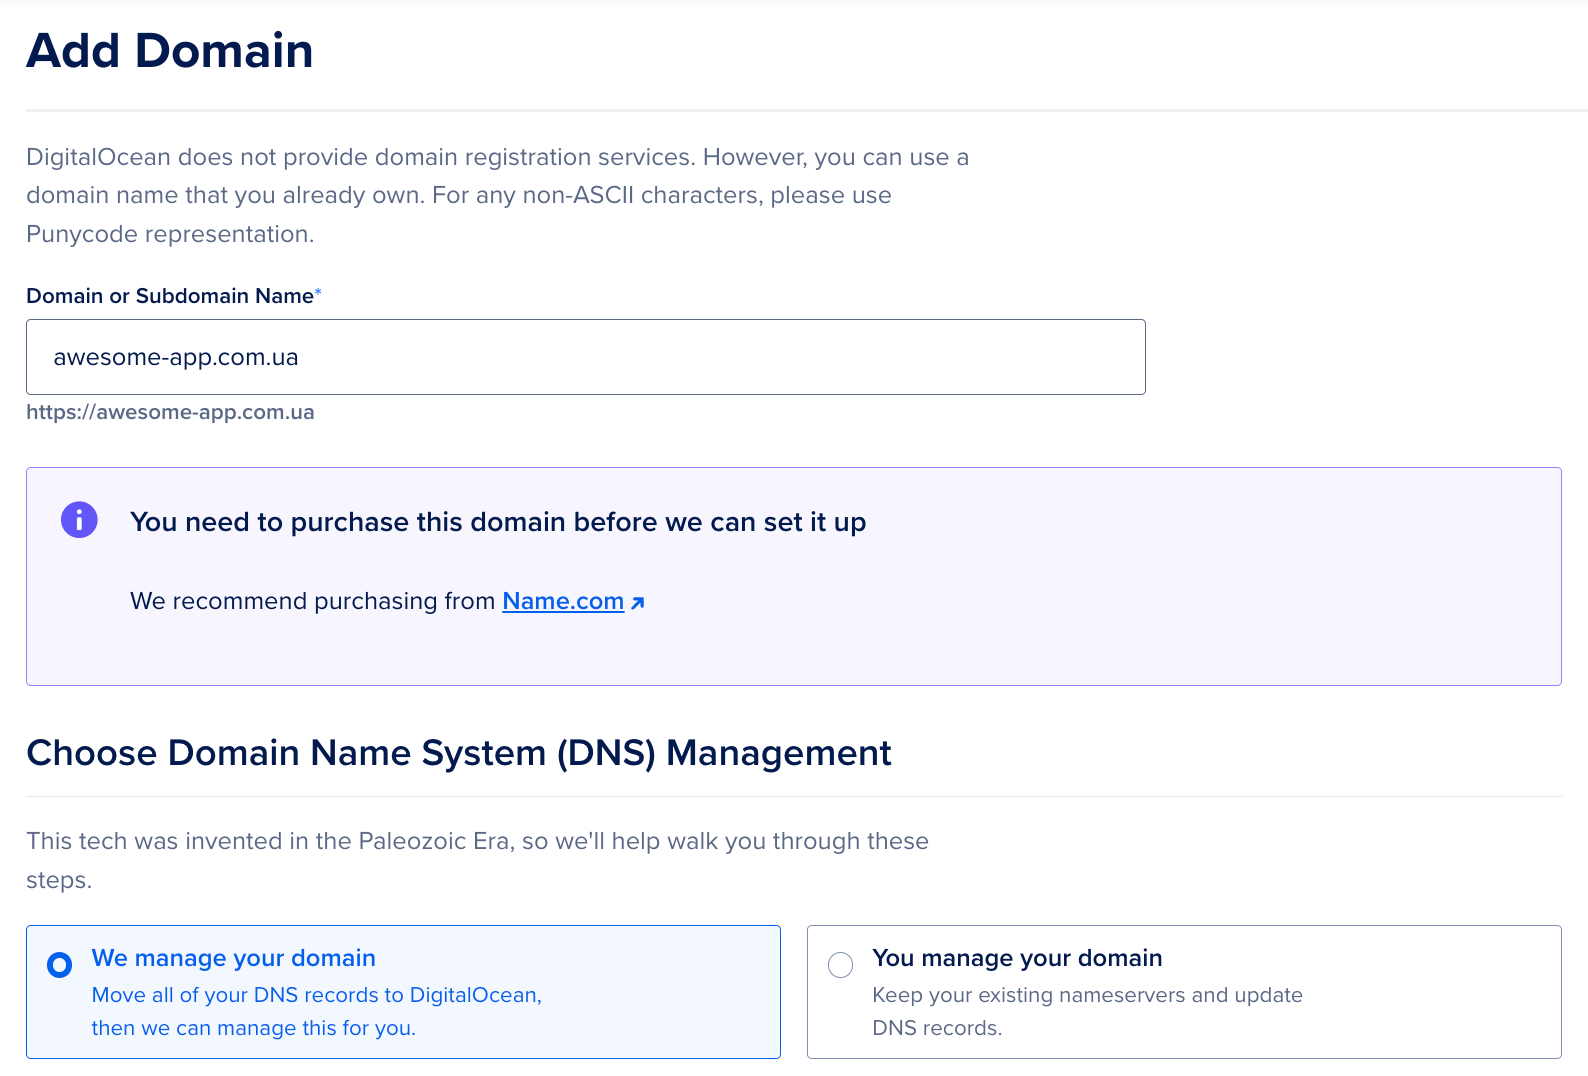The image size is (1588, 1076).
Task: Click the 'Keep your existing nameservers' description
Action: point(1087,1011)
